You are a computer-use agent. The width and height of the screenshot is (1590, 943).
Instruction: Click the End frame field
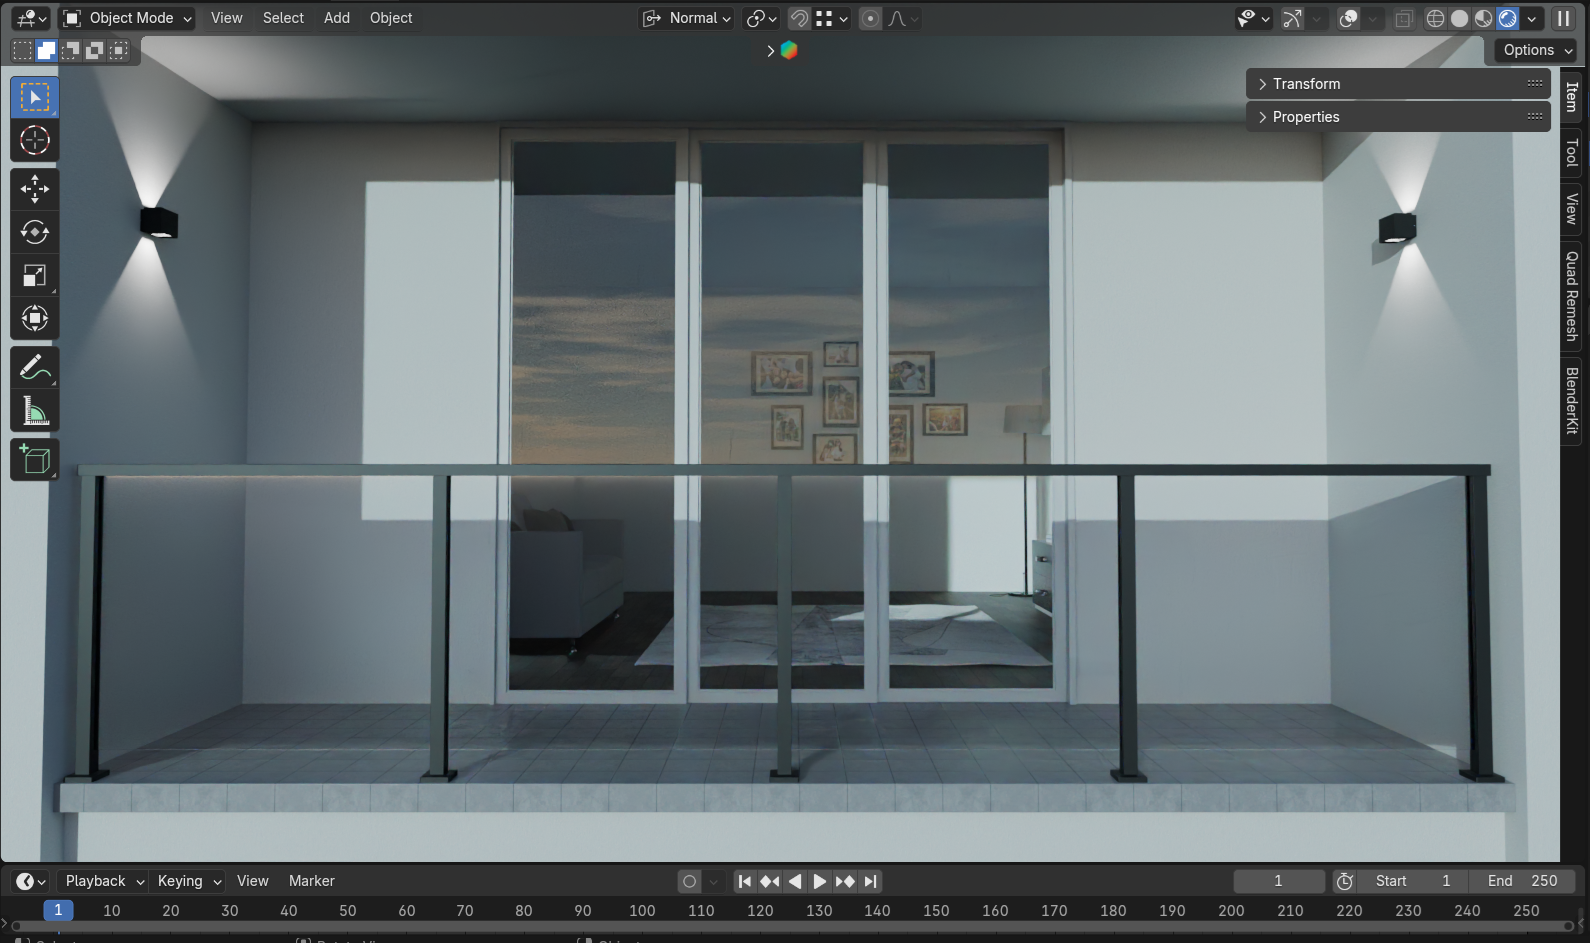(x=1522, y=881)
